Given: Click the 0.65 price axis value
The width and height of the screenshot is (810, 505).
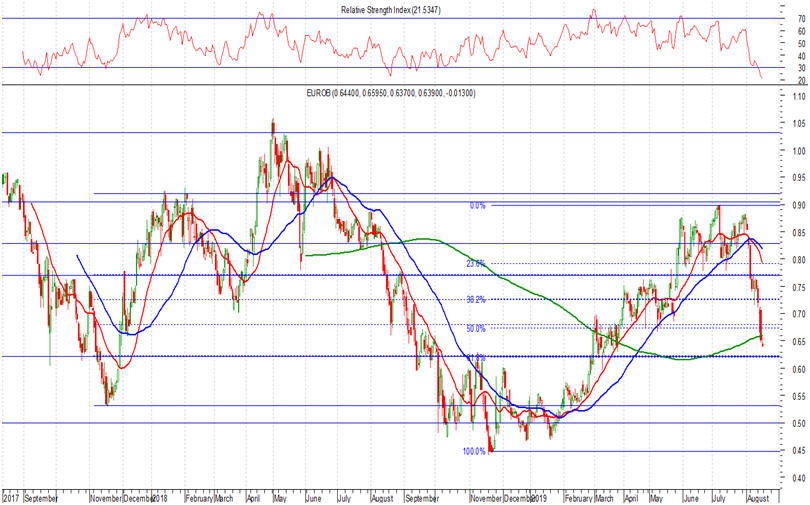Looking at the screenshot, I should 798,341.
